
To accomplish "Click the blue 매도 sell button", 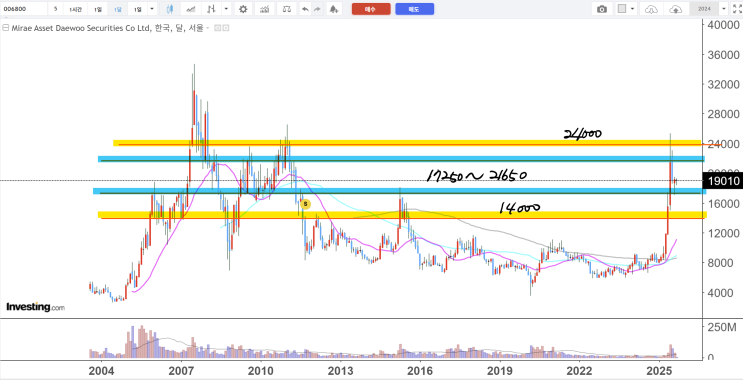I will coord(415,9).
